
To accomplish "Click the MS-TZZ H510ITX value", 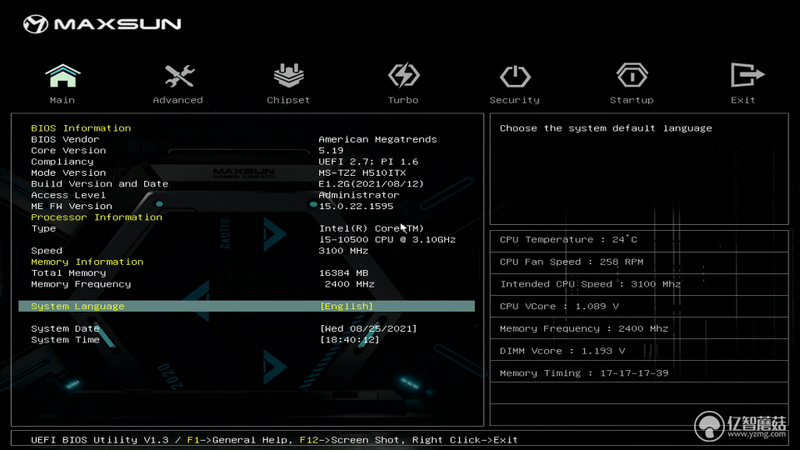I will [362, 173].
